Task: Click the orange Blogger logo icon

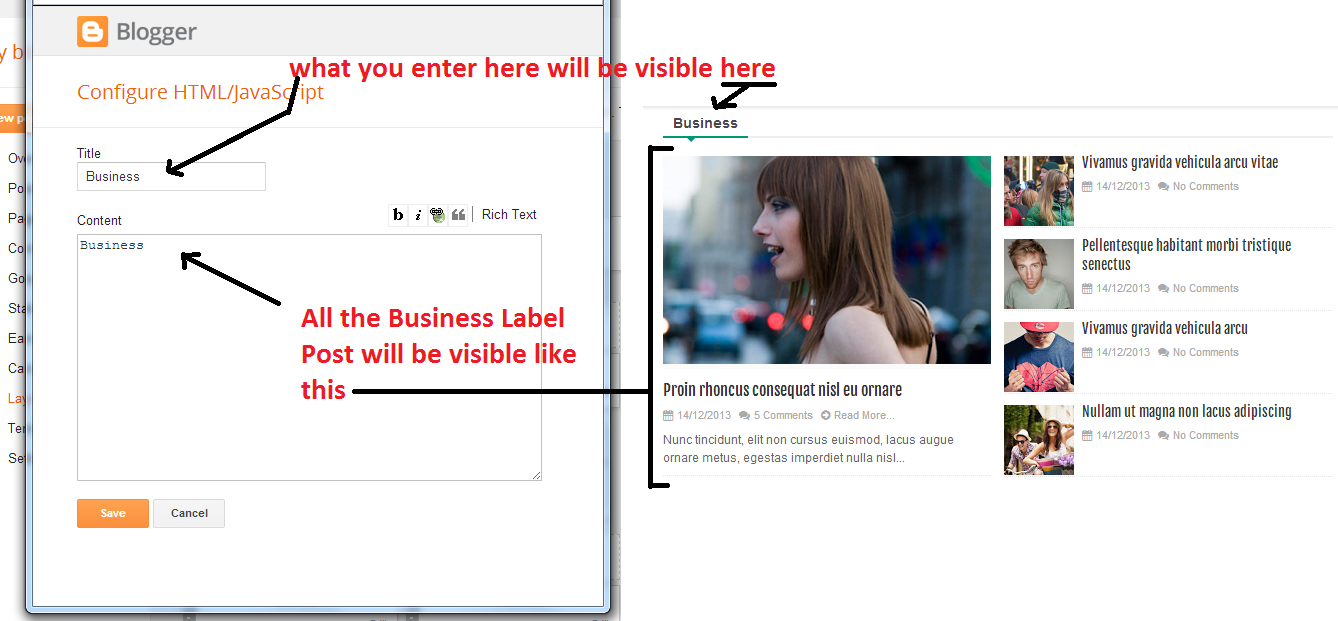Action: coord(92,32)
